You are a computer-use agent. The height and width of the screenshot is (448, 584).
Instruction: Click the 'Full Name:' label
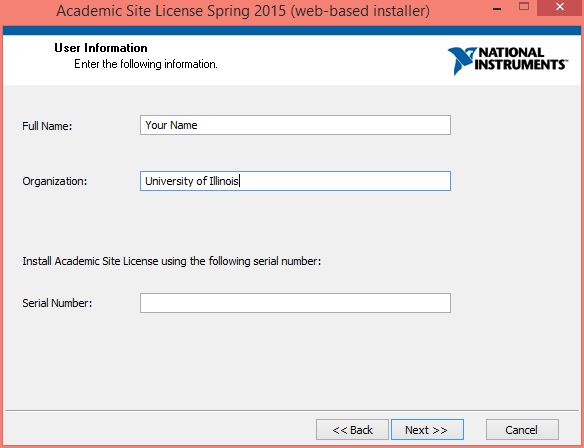point(47,126)
